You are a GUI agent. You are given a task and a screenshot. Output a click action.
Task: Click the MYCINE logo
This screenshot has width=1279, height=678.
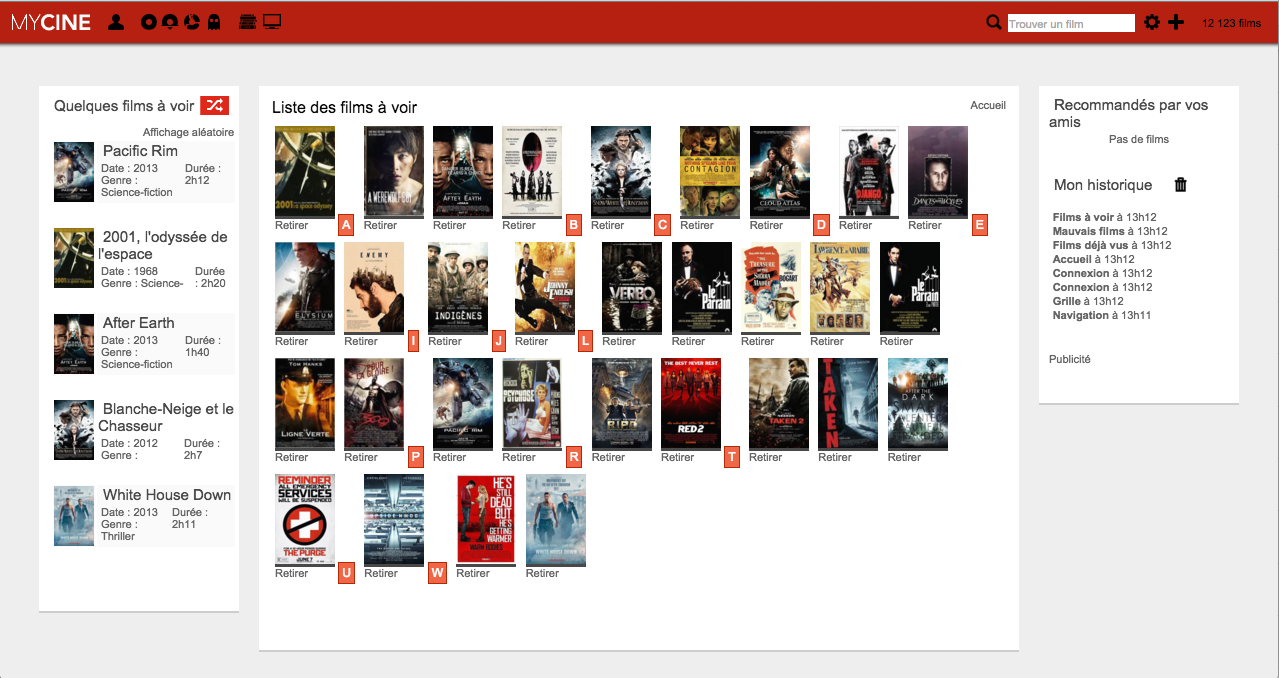pyautogui.click(x=51, y=22)
